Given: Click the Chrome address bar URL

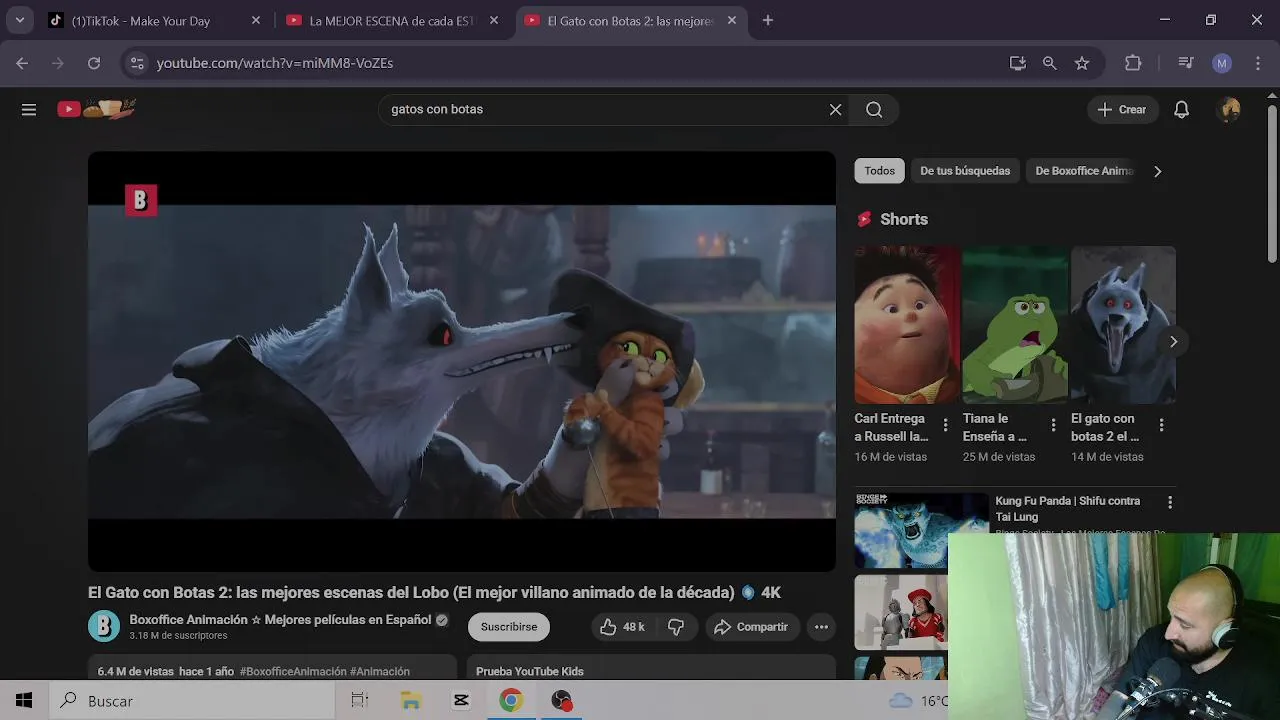Looking at the screenshot, I should 275,63.
